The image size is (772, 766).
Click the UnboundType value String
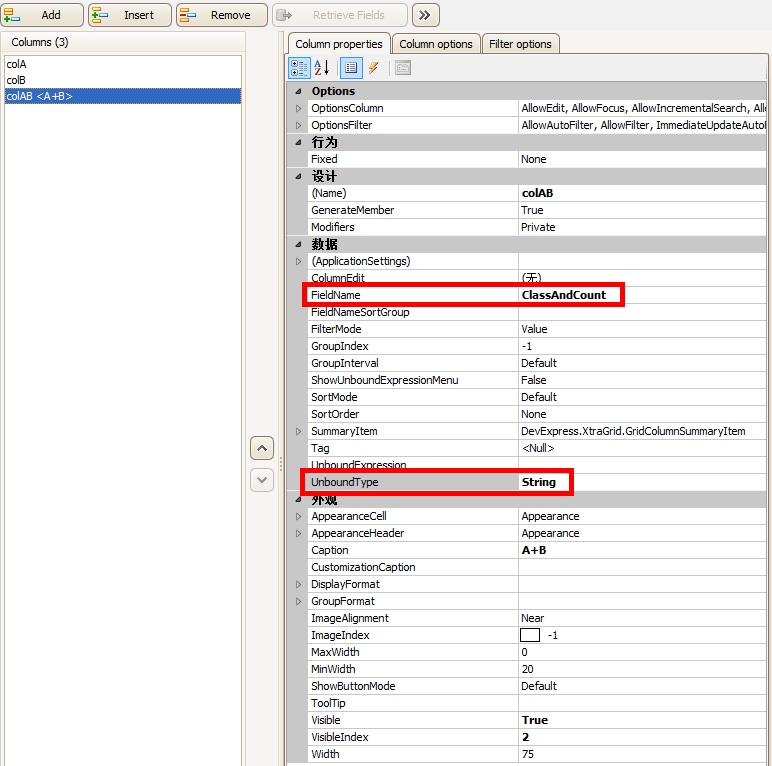539,482
